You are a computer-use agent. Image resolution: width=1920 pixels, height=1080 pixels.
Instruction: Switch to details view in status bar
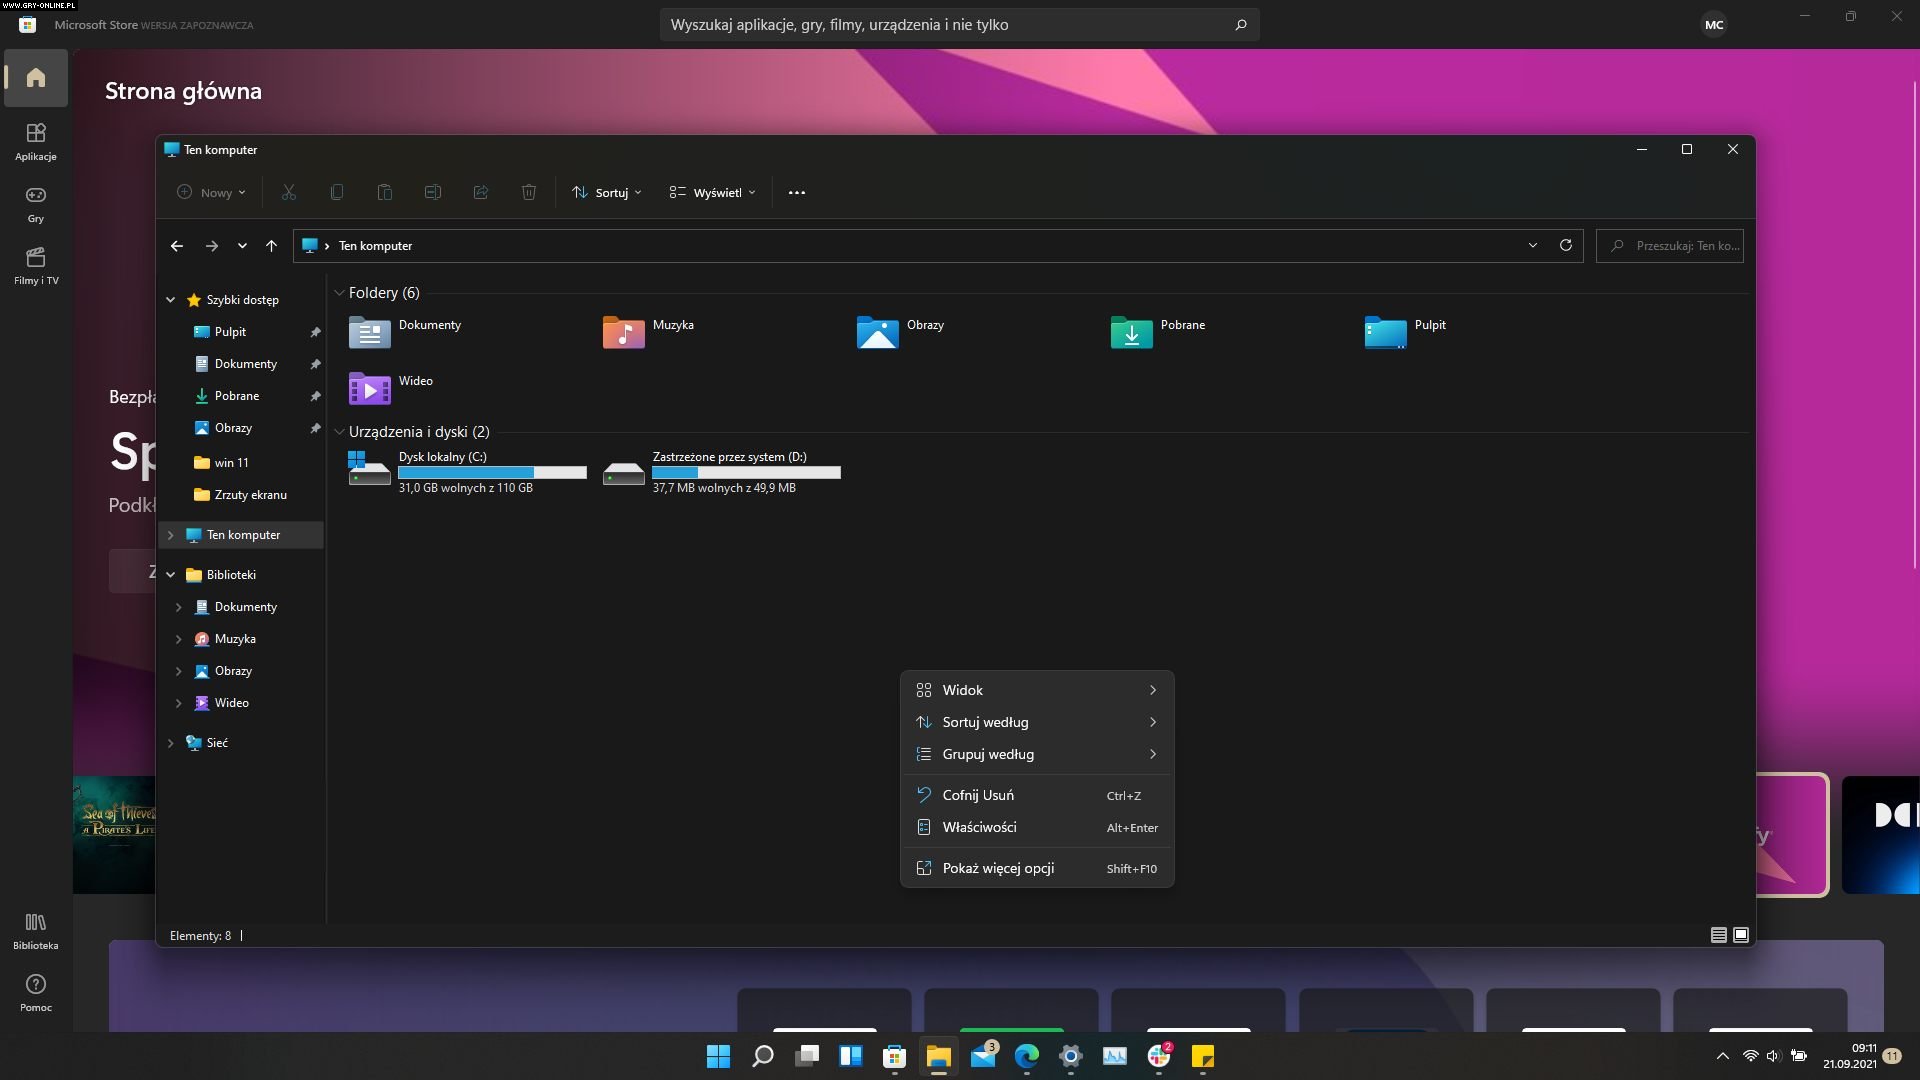pyautogui.click(x=1718, y=935)
